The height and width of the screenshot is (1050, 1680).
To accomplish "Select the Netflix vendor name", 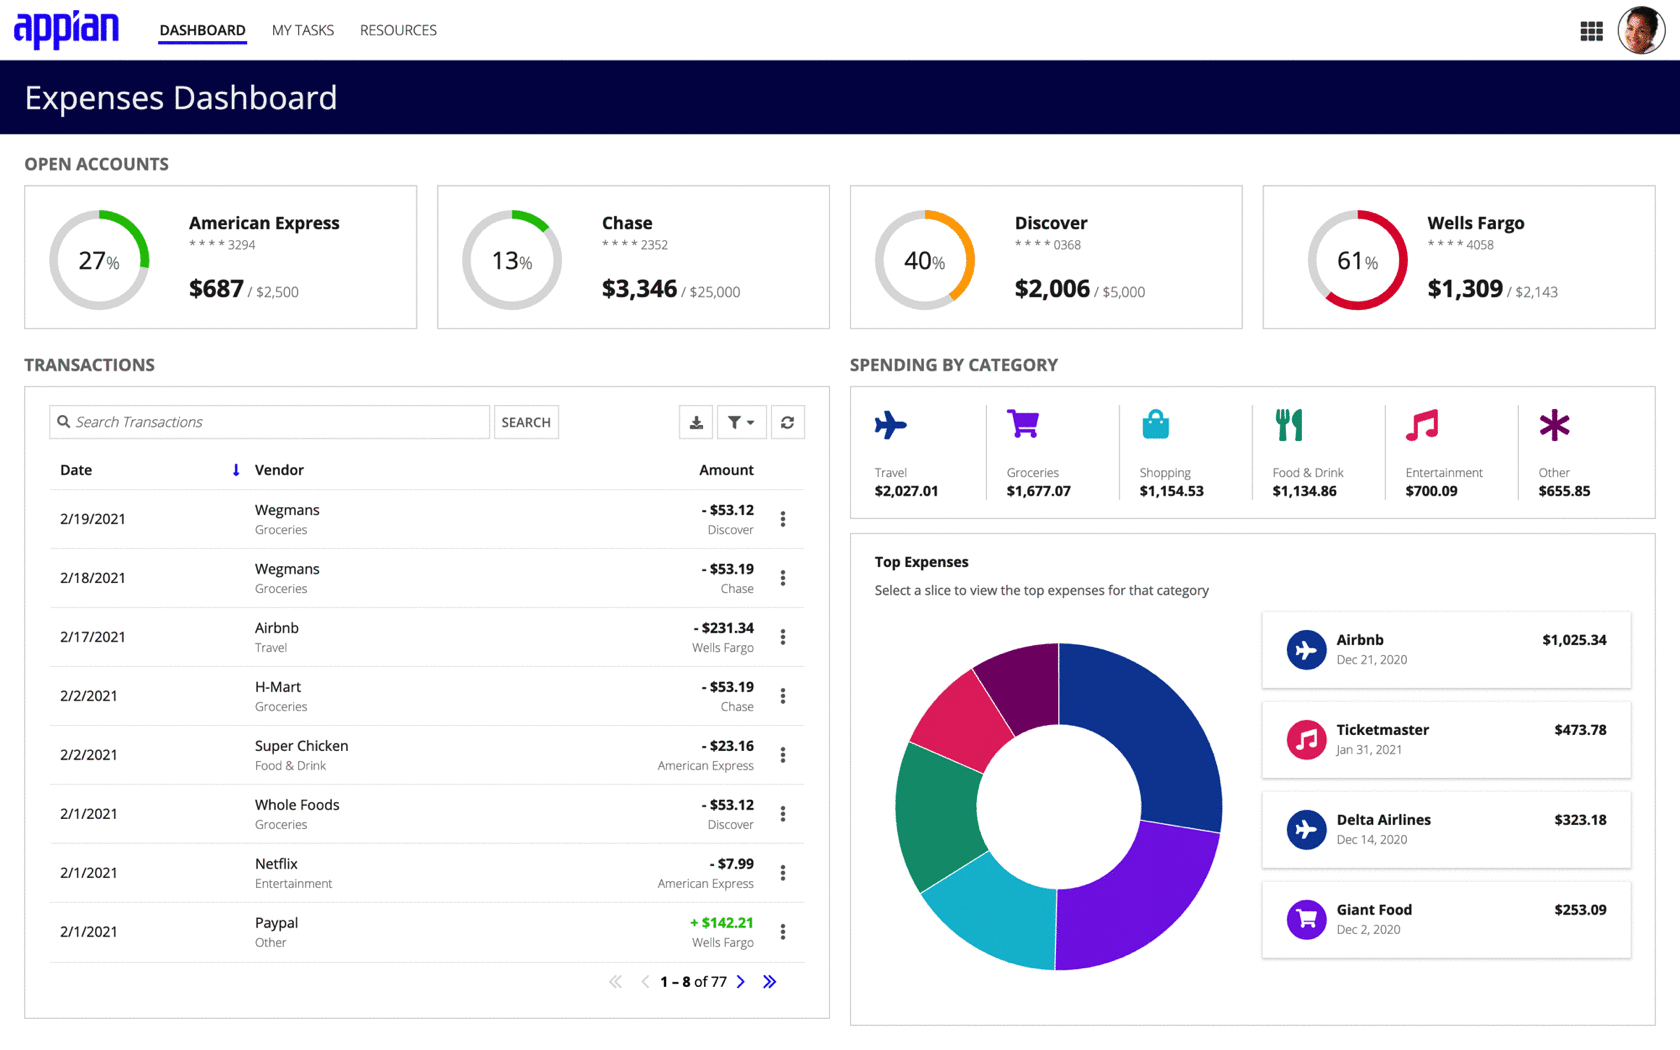I will (x=276, y=864).
